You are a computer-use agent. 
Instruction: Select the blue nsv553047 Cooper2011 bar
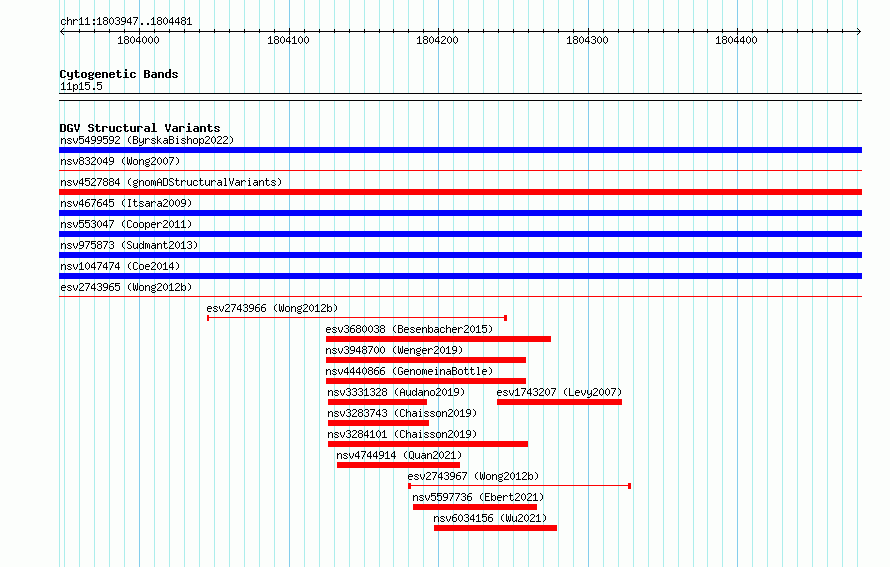(460, 234)
